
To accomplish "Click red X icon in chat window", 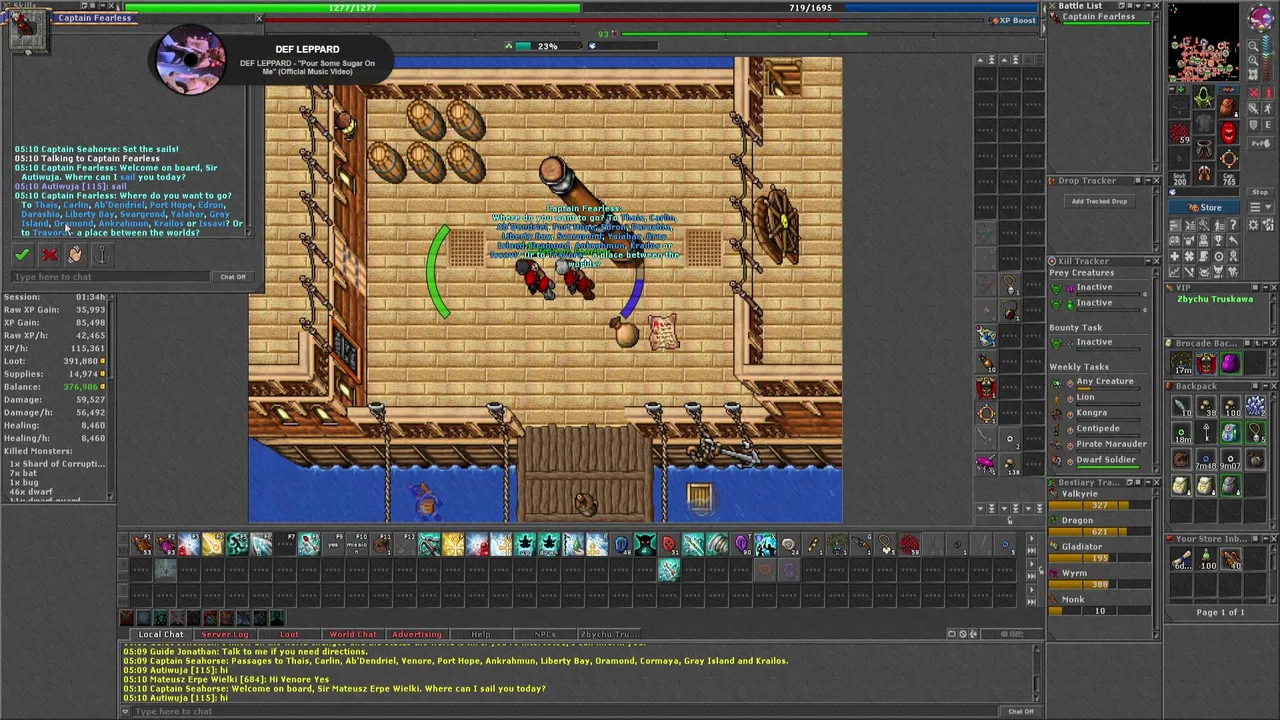I will pyautogui.click(x=49, y=255).
